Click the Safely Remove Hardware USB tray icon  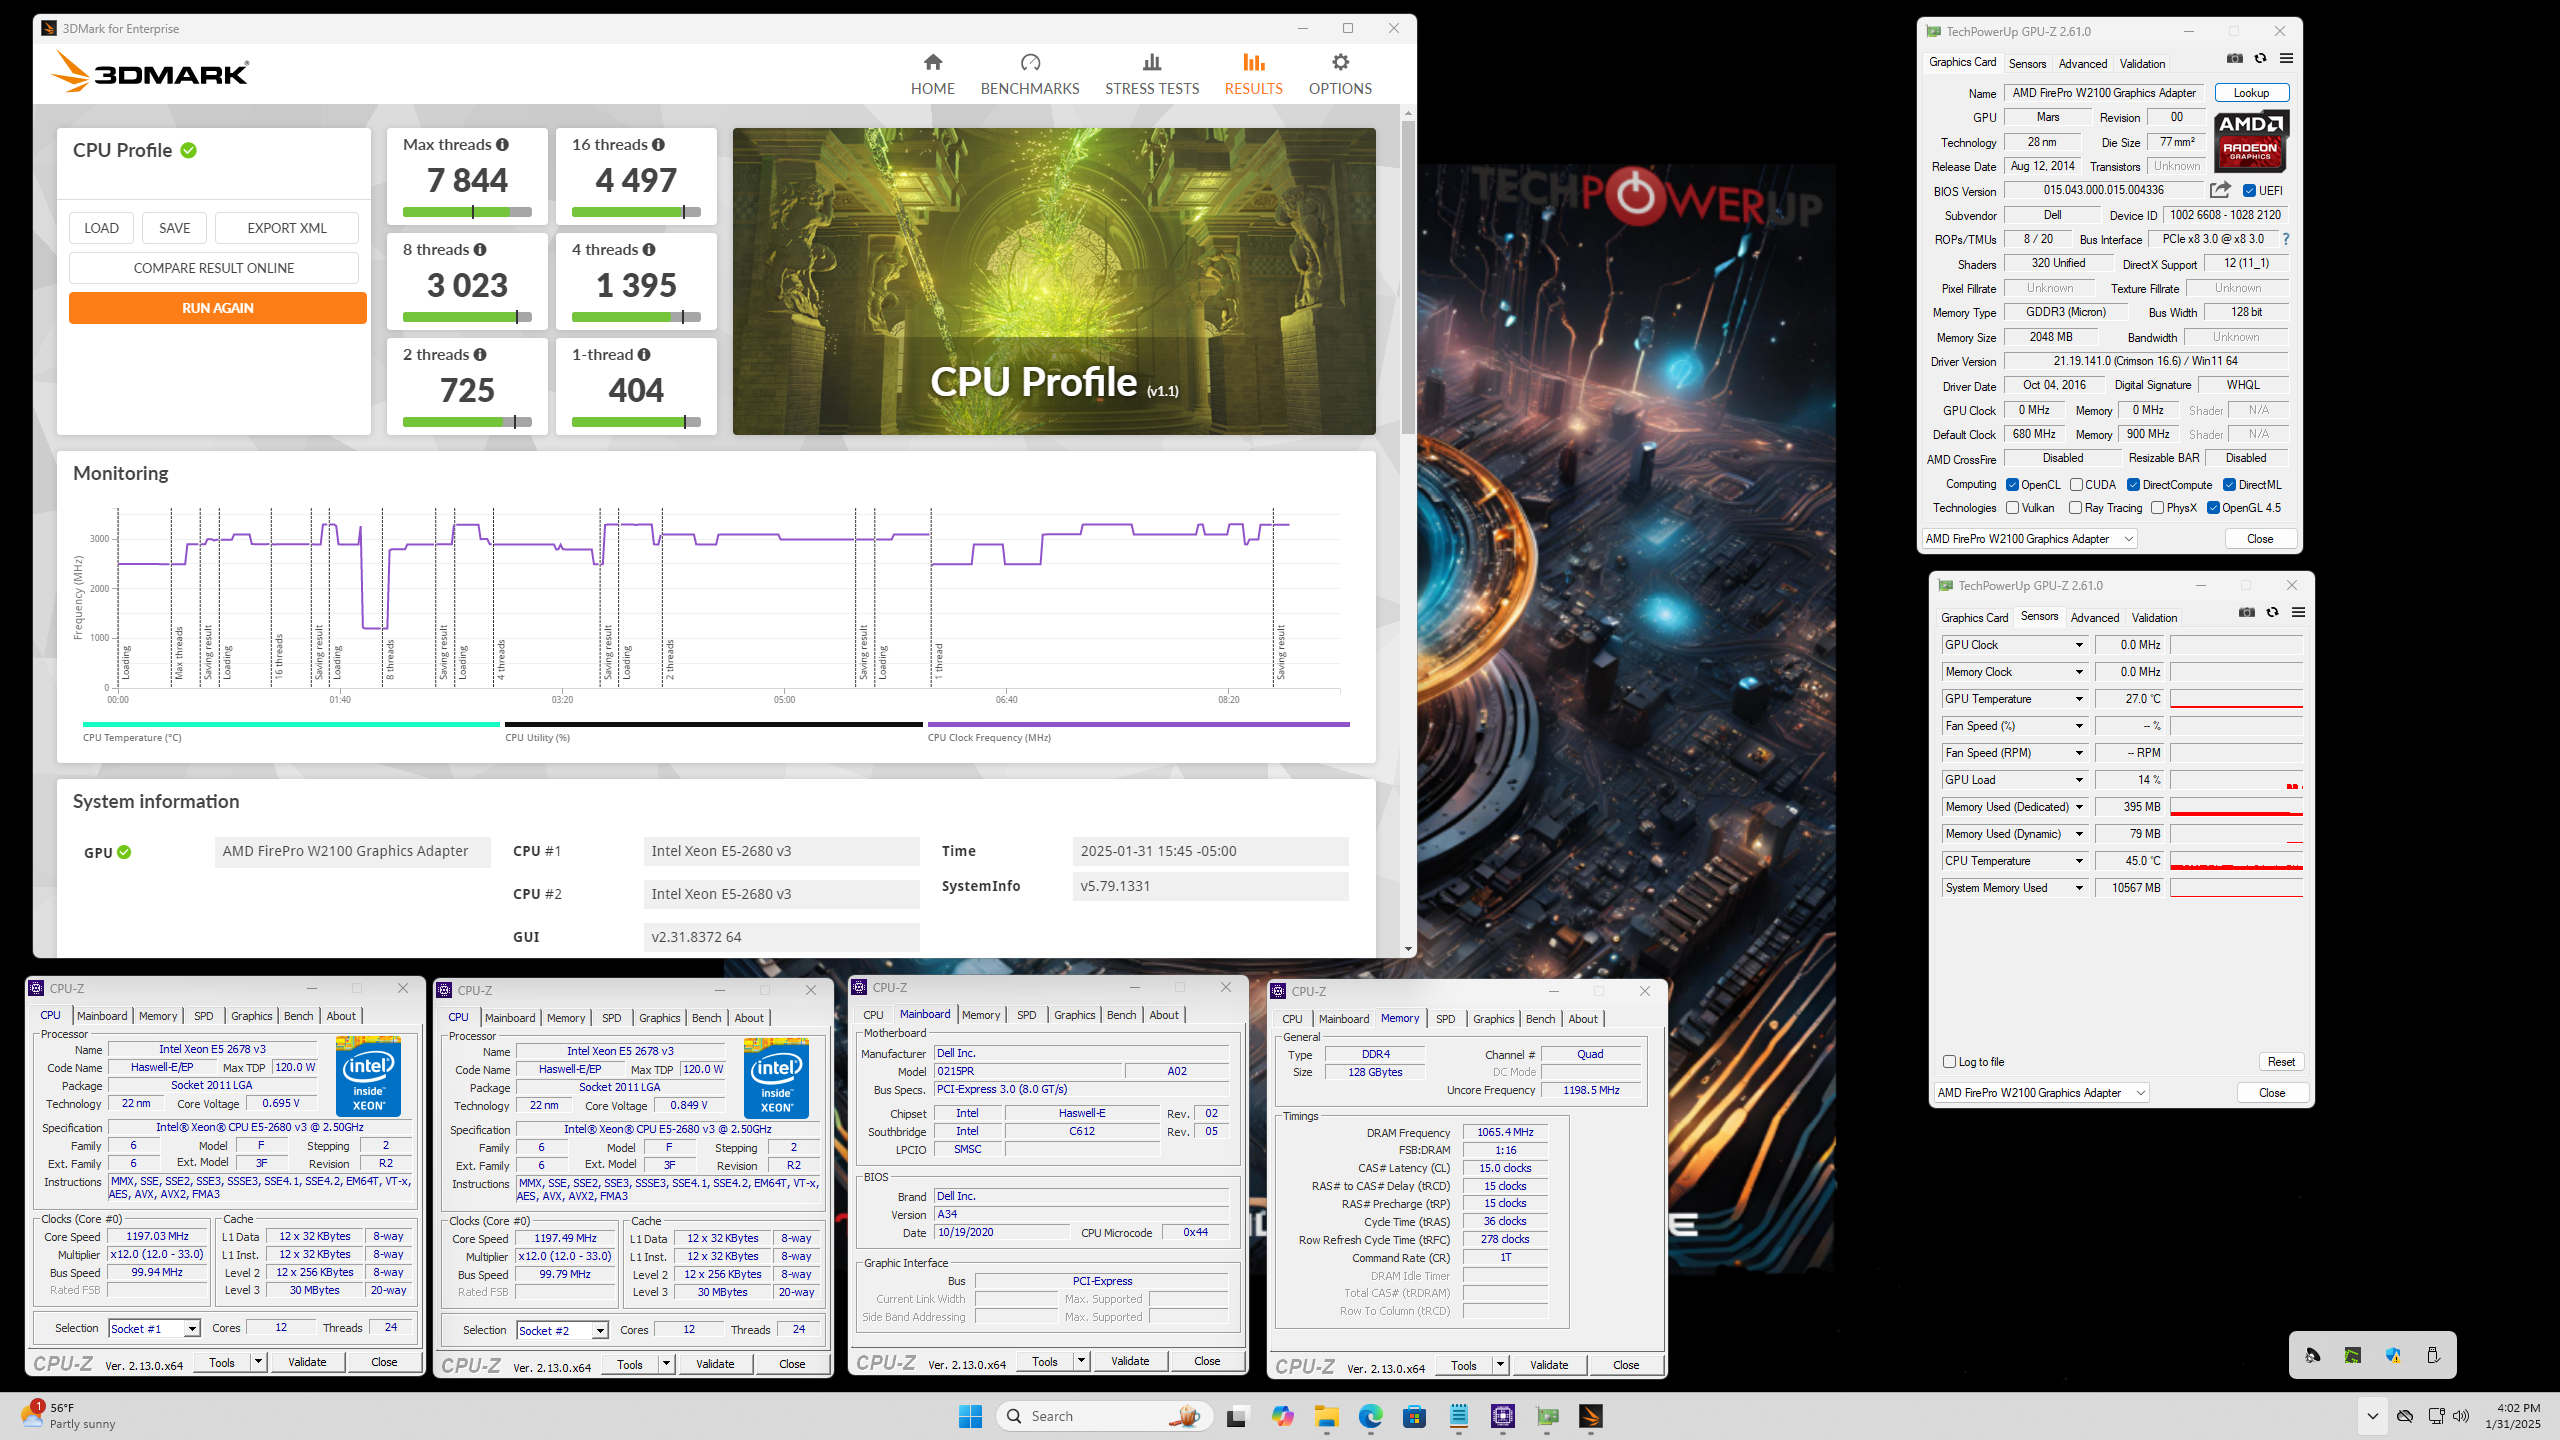(2433, 1356)
